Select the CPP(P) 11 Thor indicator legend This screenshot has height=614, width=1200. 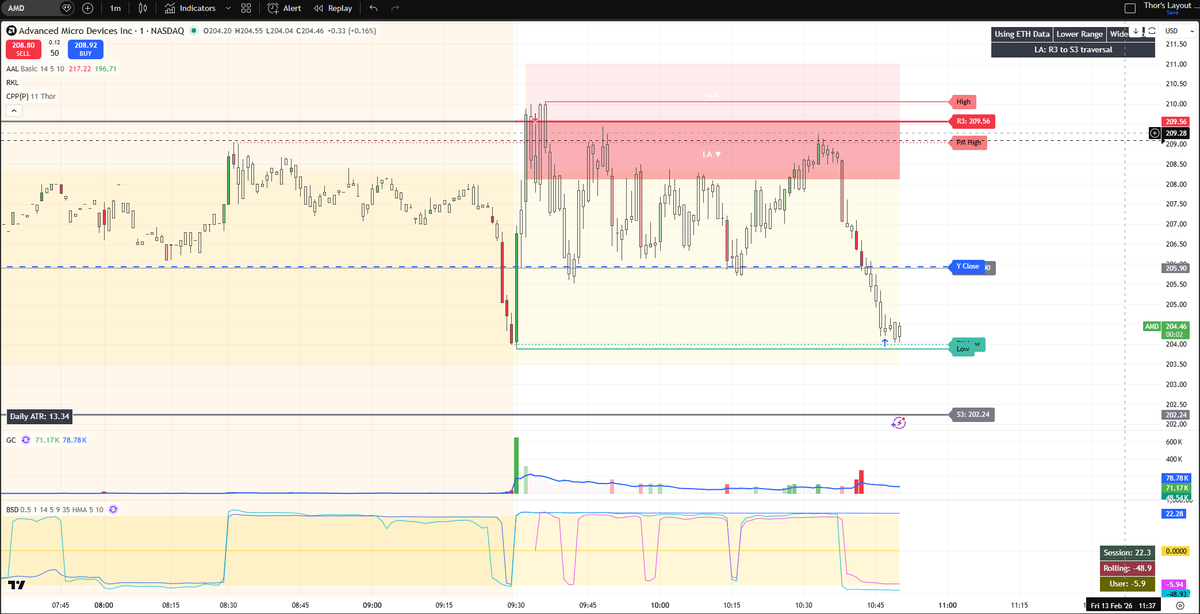click(x=31, y=96)
